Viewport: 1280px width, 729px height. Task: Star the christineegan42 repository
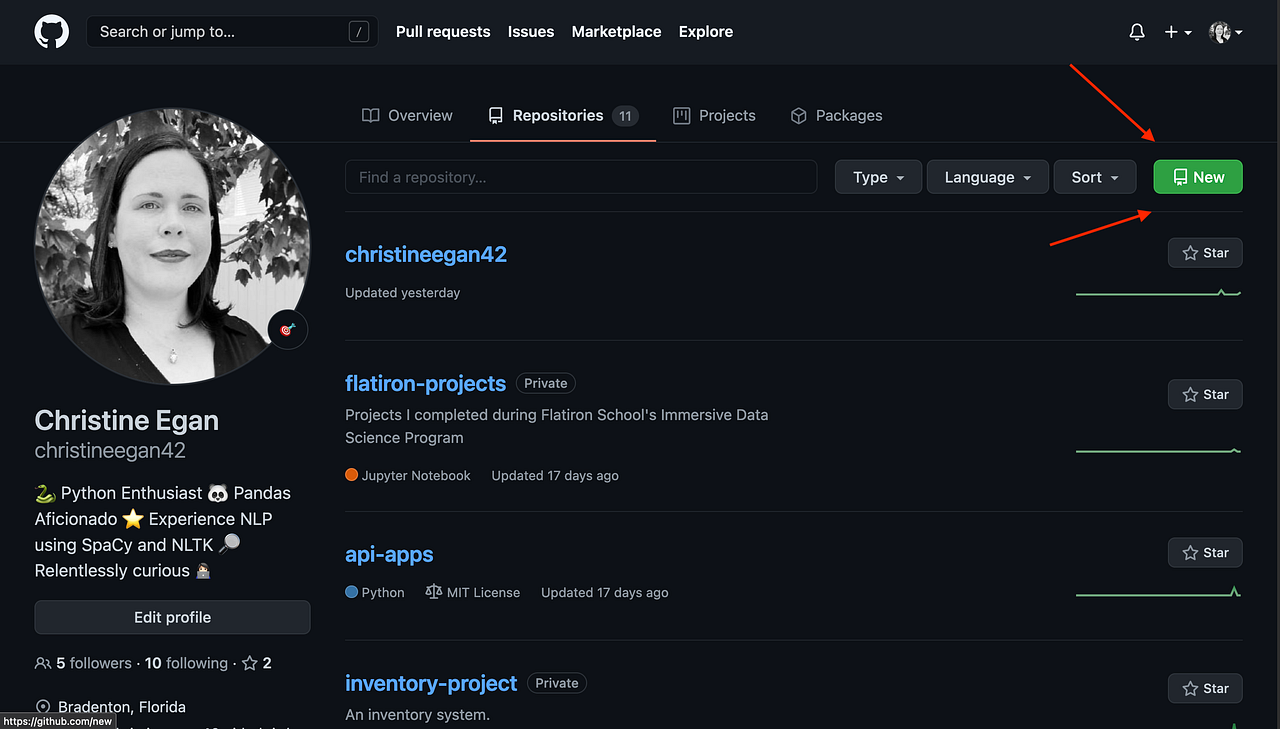(x=1204, y=252)
